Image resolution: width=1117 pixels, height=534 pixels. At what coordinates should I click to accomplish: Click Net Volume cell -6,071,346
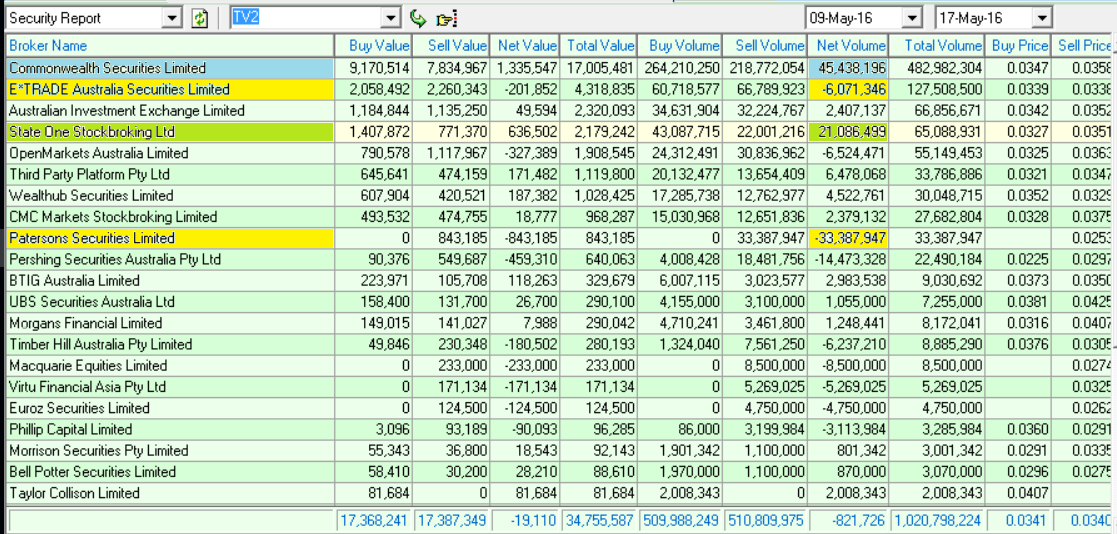tap(849, 90)
